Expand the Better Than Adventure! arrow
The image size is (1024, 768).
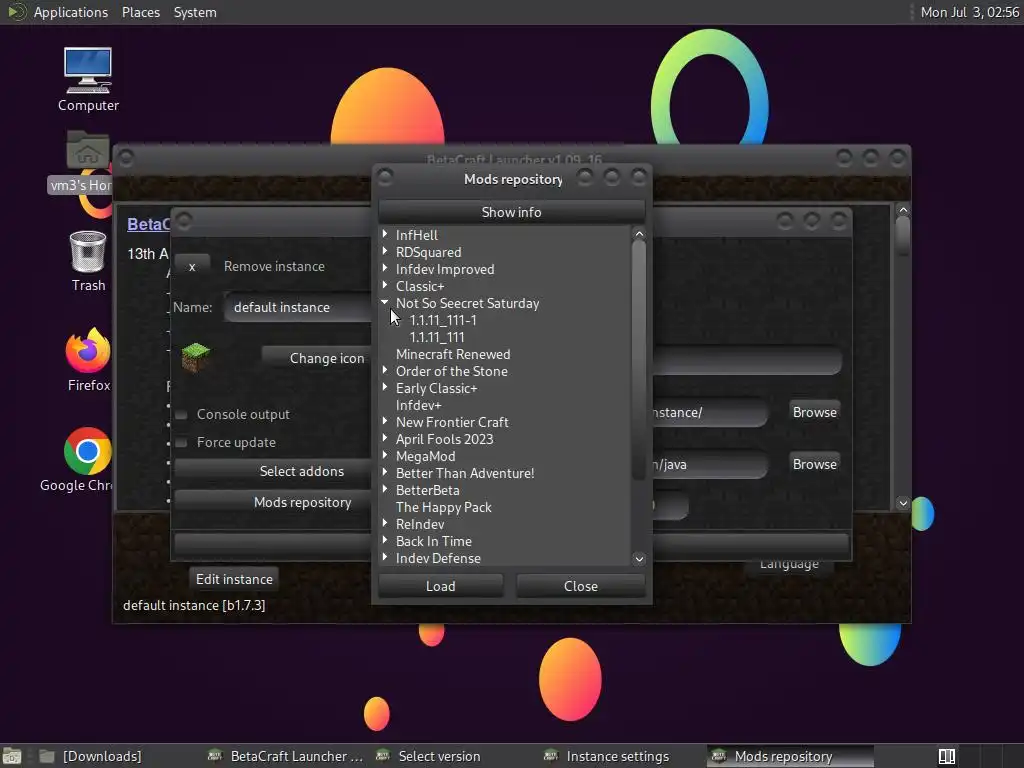[x=385, y=472]
